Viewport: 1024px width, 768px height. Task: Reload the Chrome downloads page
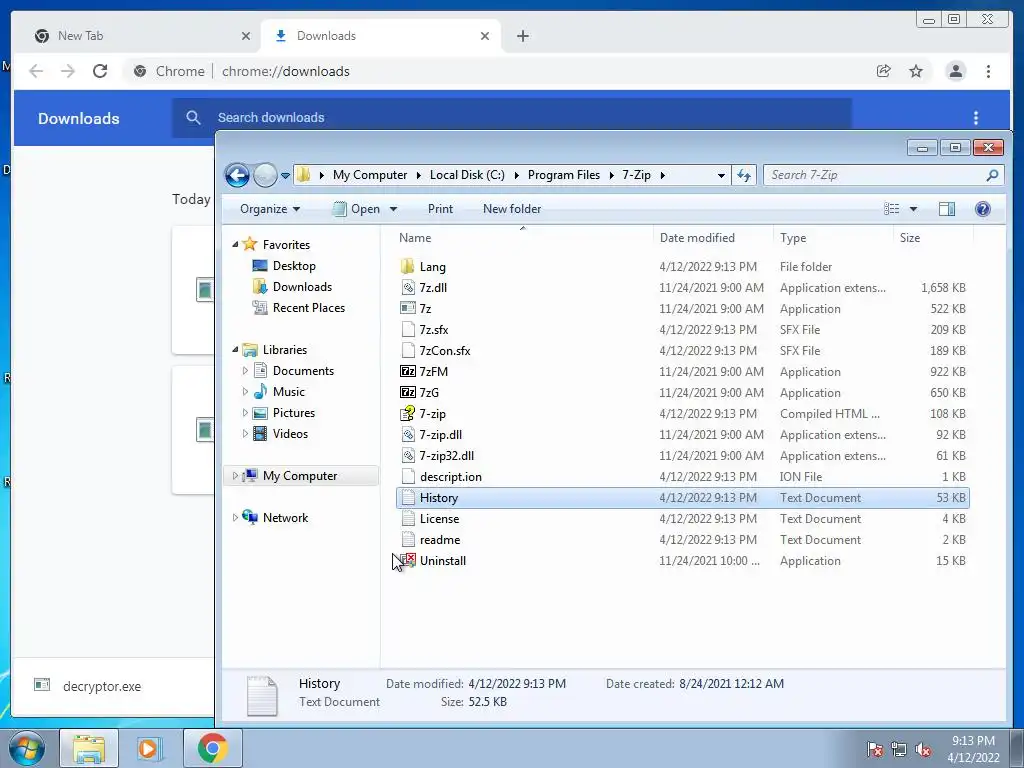click(100, 71)
